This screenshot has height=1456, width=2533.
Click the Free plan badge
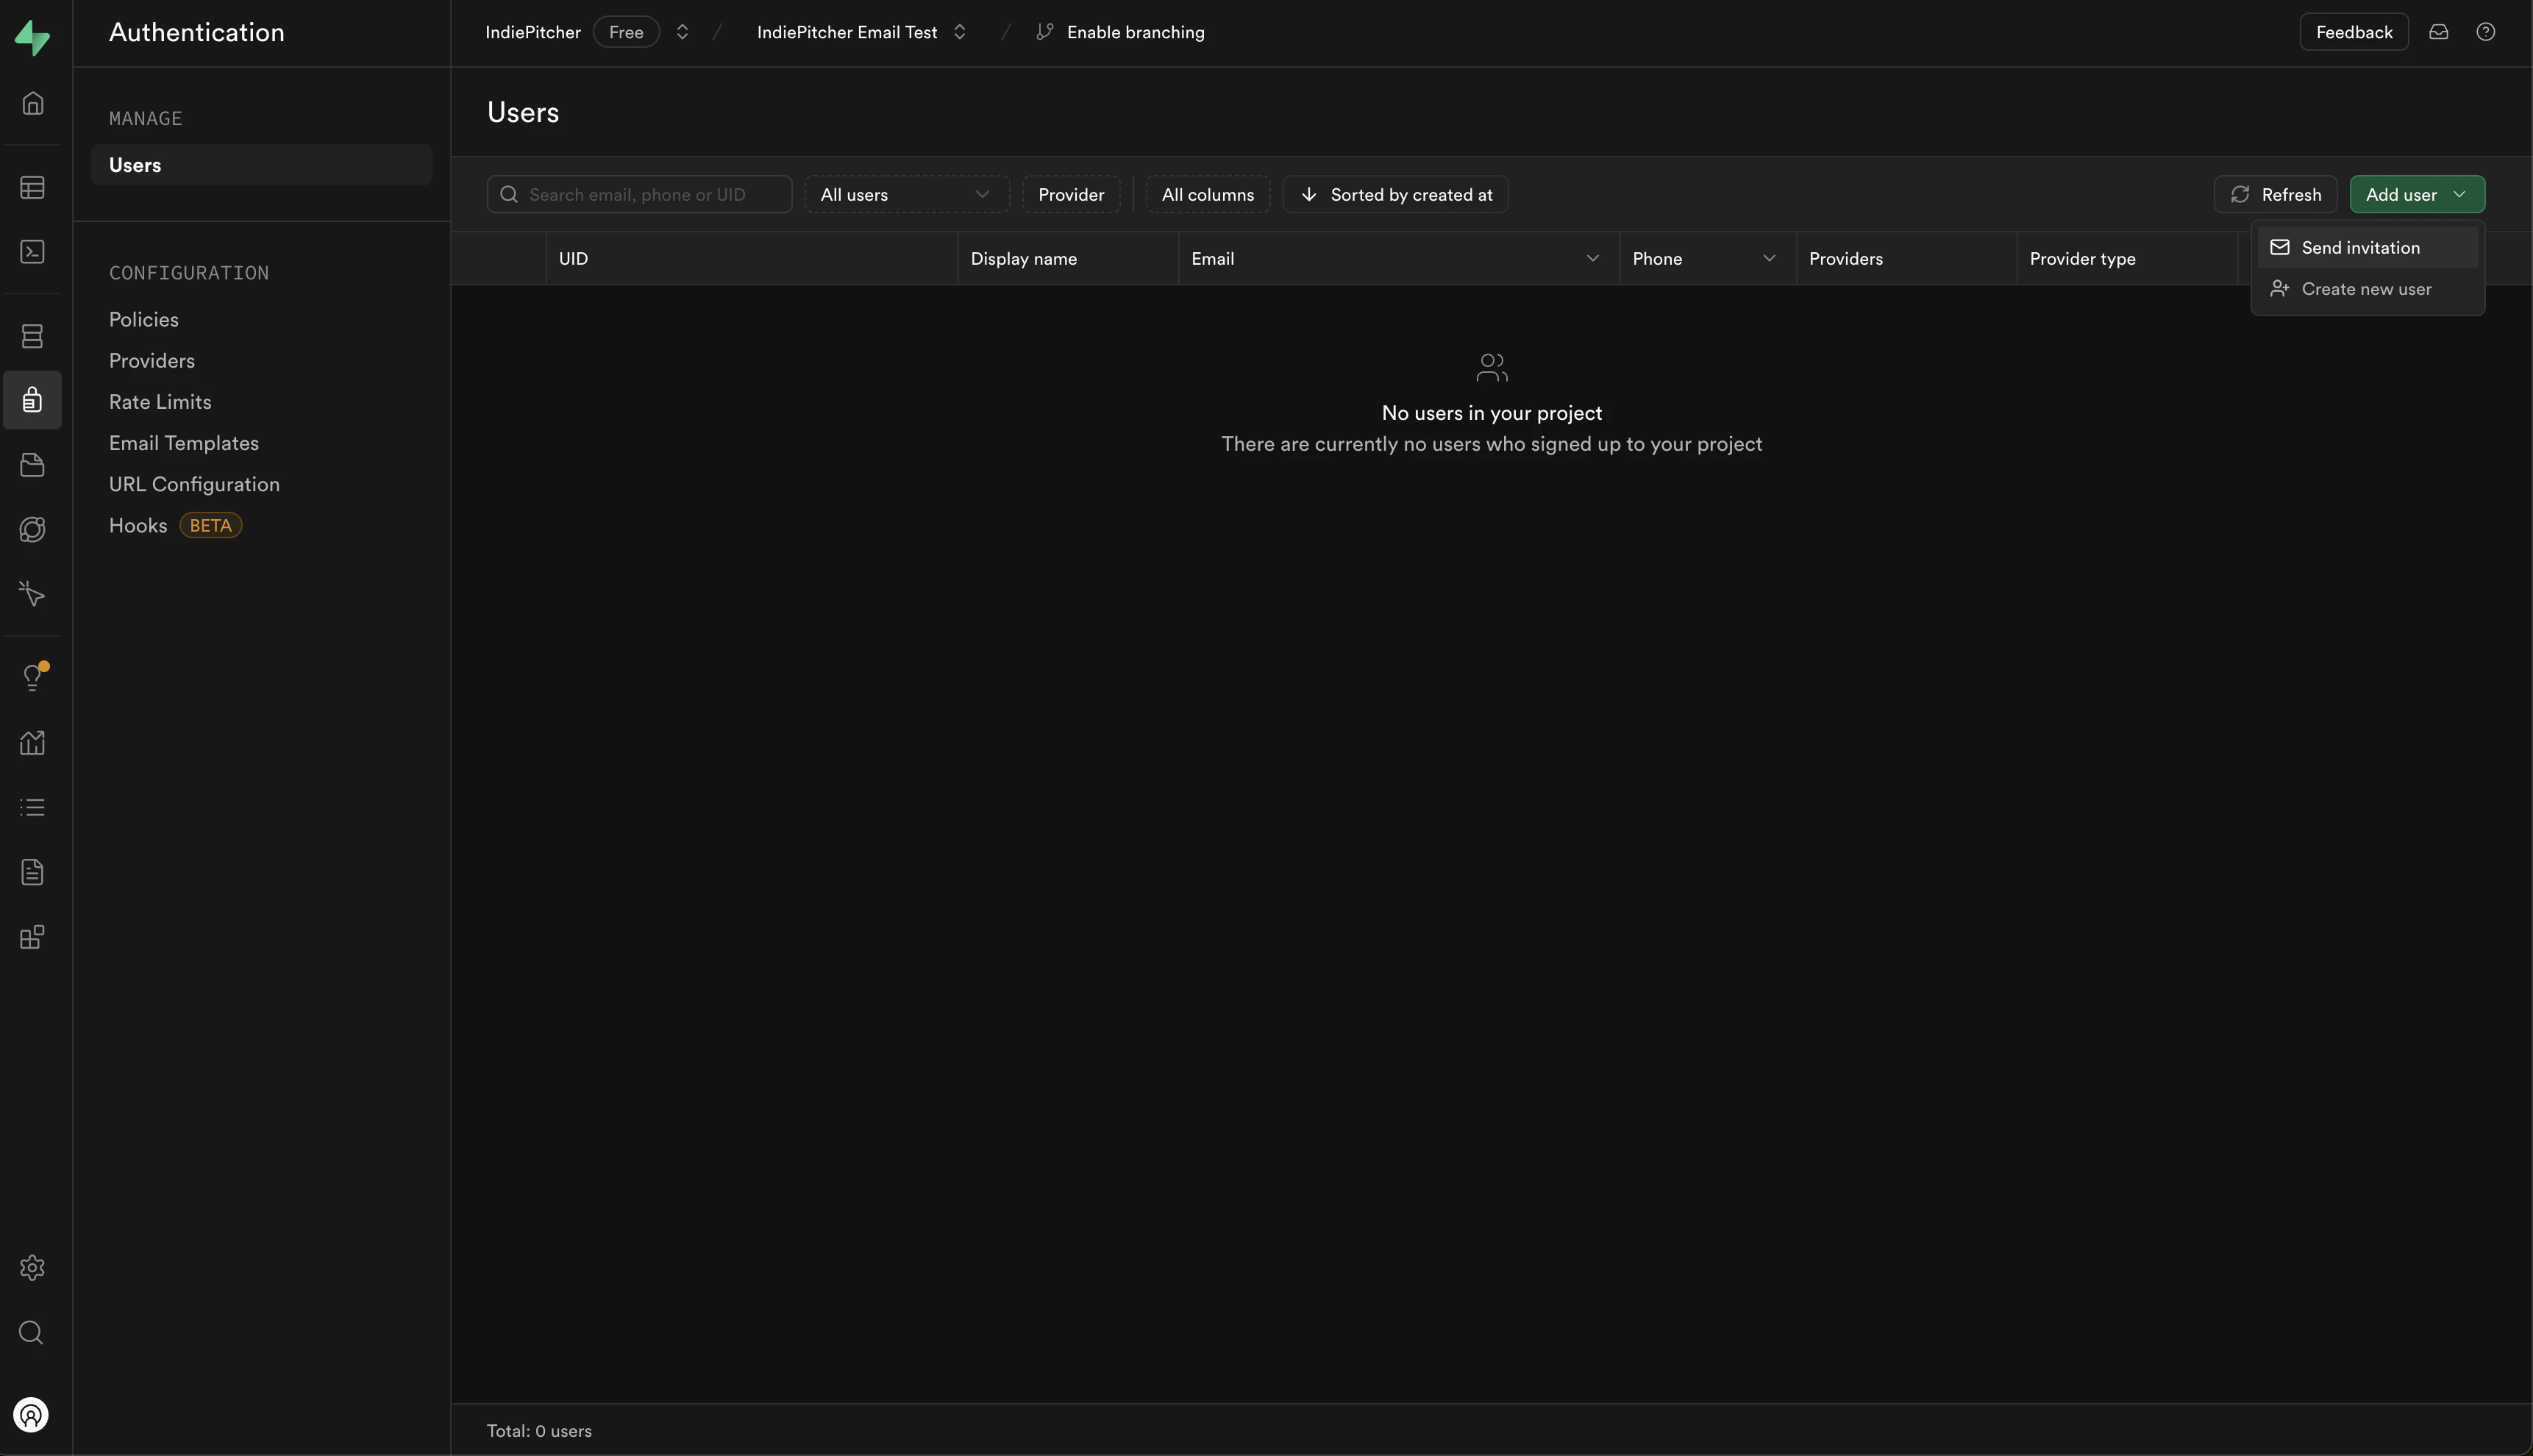626,32
